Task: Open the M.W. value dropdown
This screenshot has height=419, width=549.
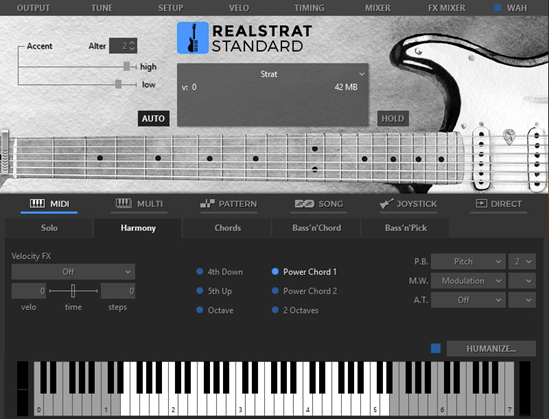Action: click(522, 281)
